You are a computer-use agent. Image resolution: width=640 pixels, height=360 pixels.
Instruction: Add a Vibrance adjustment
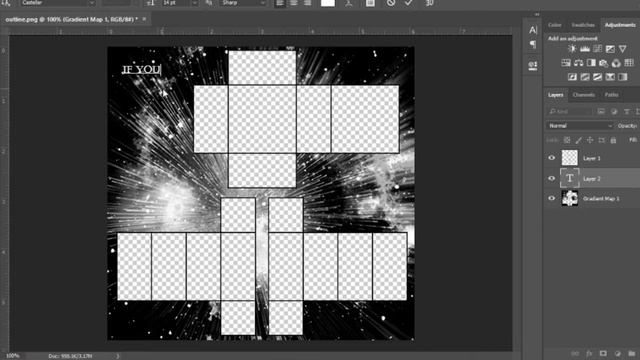click(x=622, y=49)
